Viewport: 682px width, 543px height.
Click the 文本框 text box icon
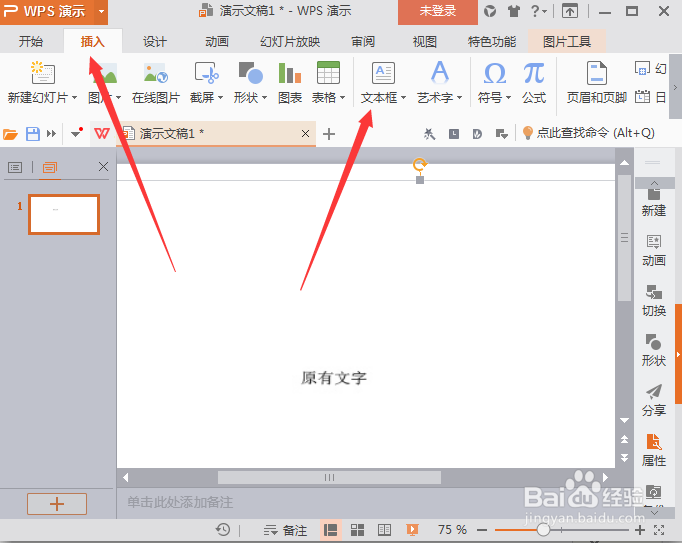tap(383, 73)
